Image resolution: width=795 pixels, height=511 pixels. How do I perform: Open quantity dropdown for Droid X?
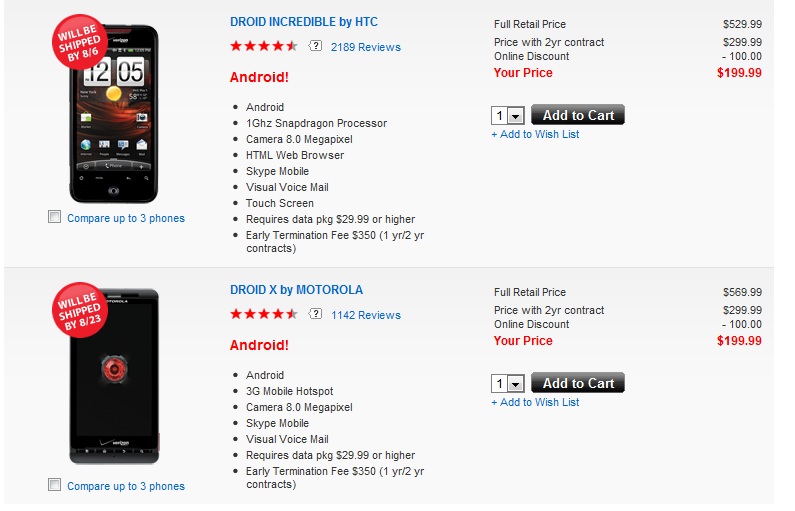[x=508, y=384]
